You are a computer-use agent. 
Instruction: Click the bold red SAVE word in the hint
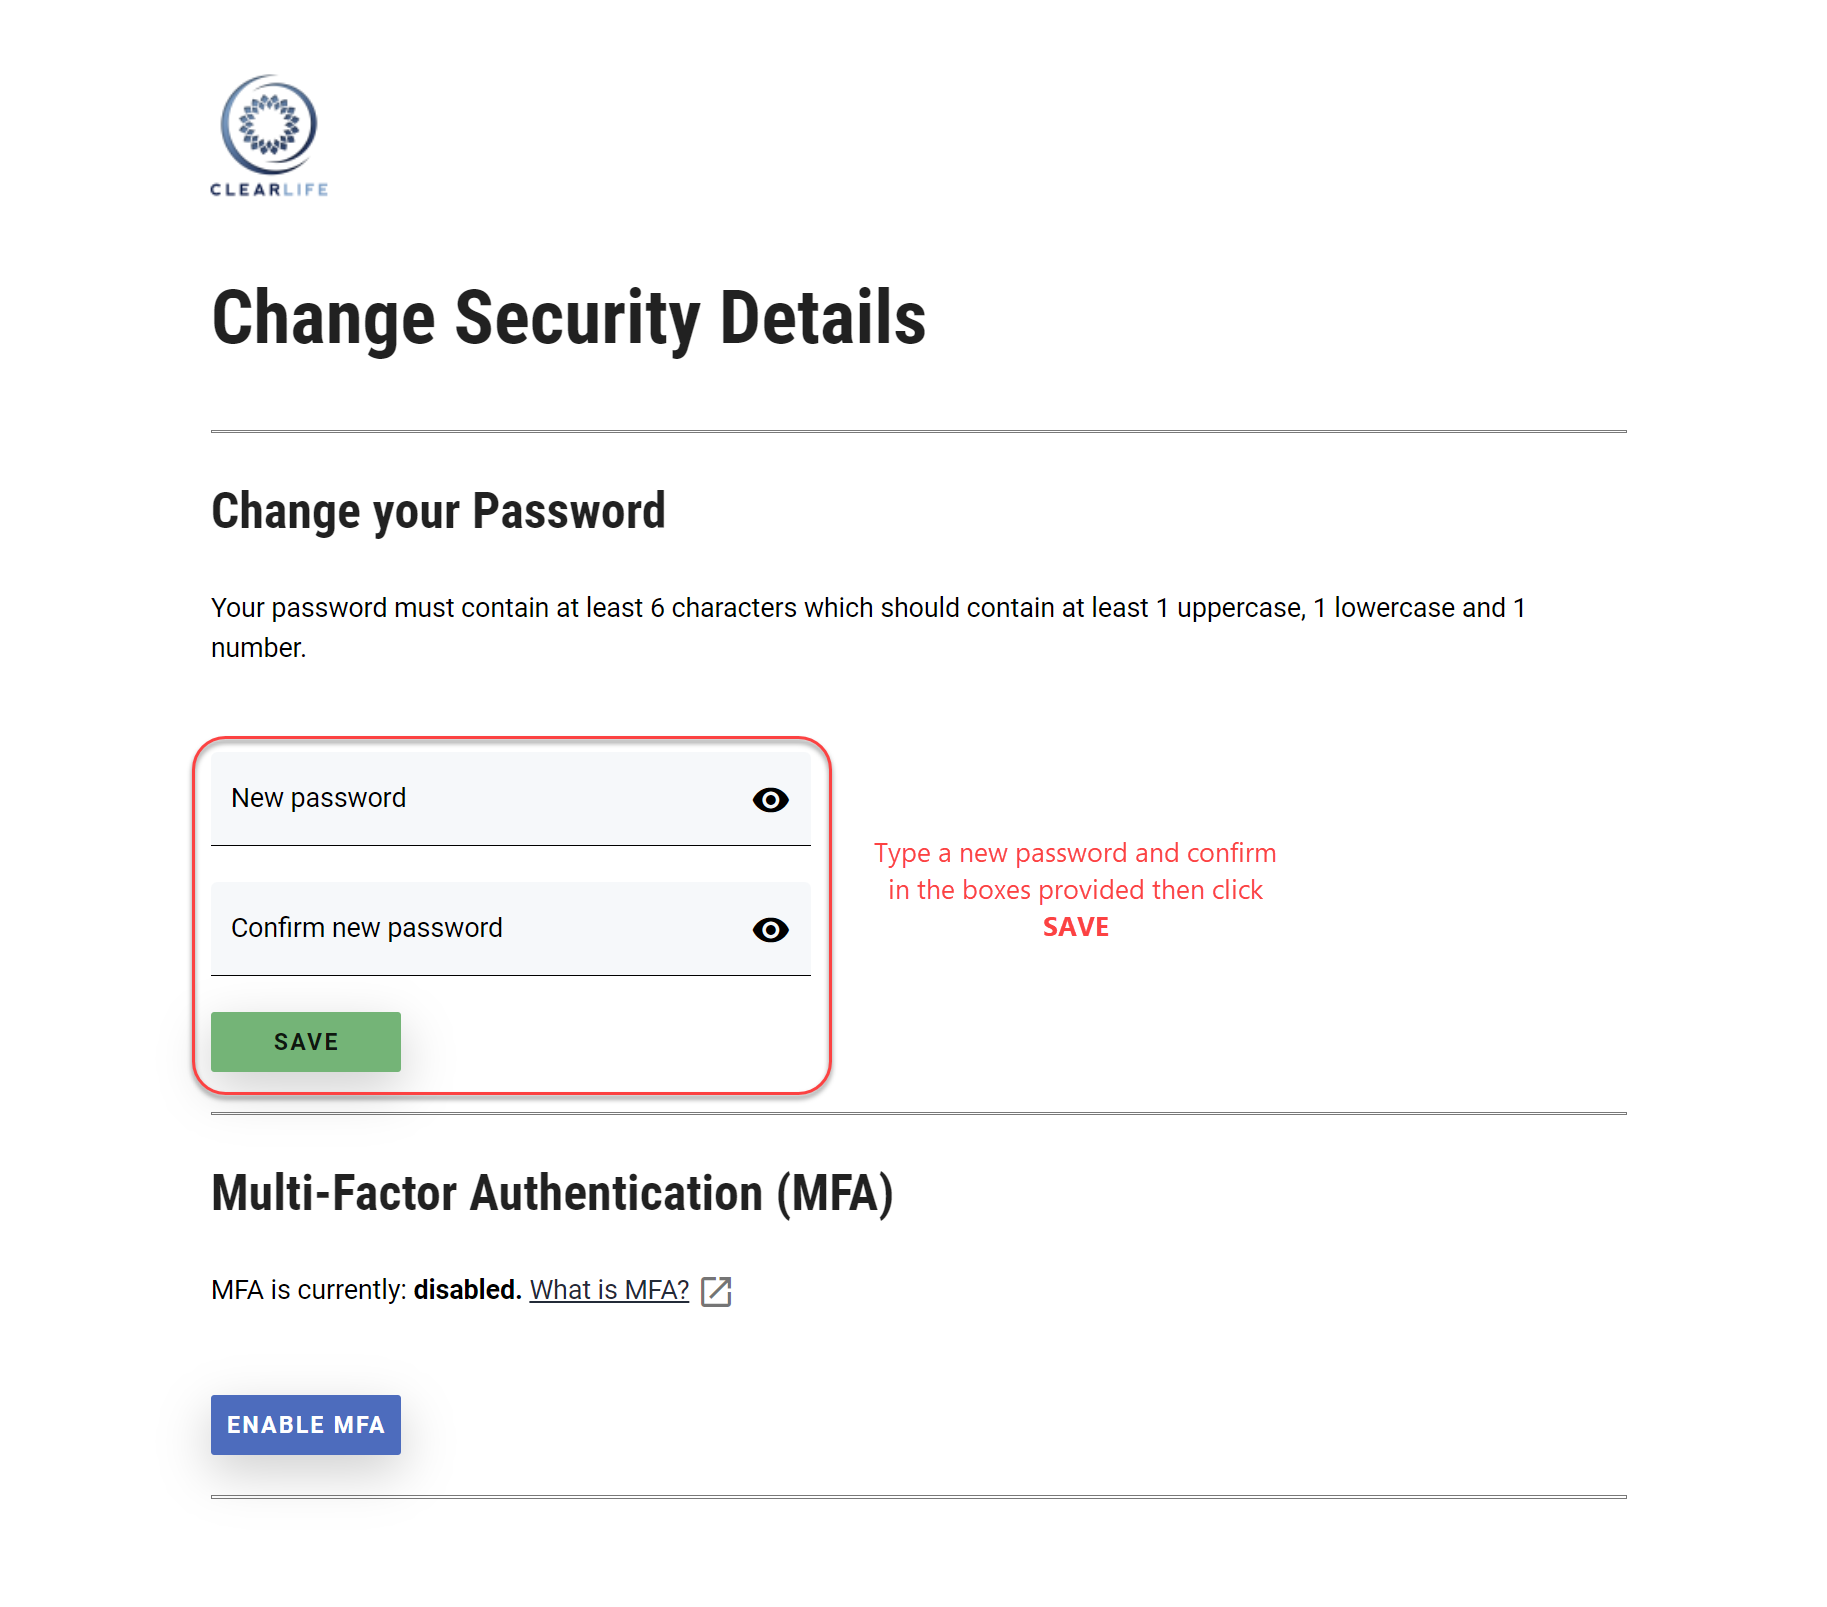tap(1075, 927)
